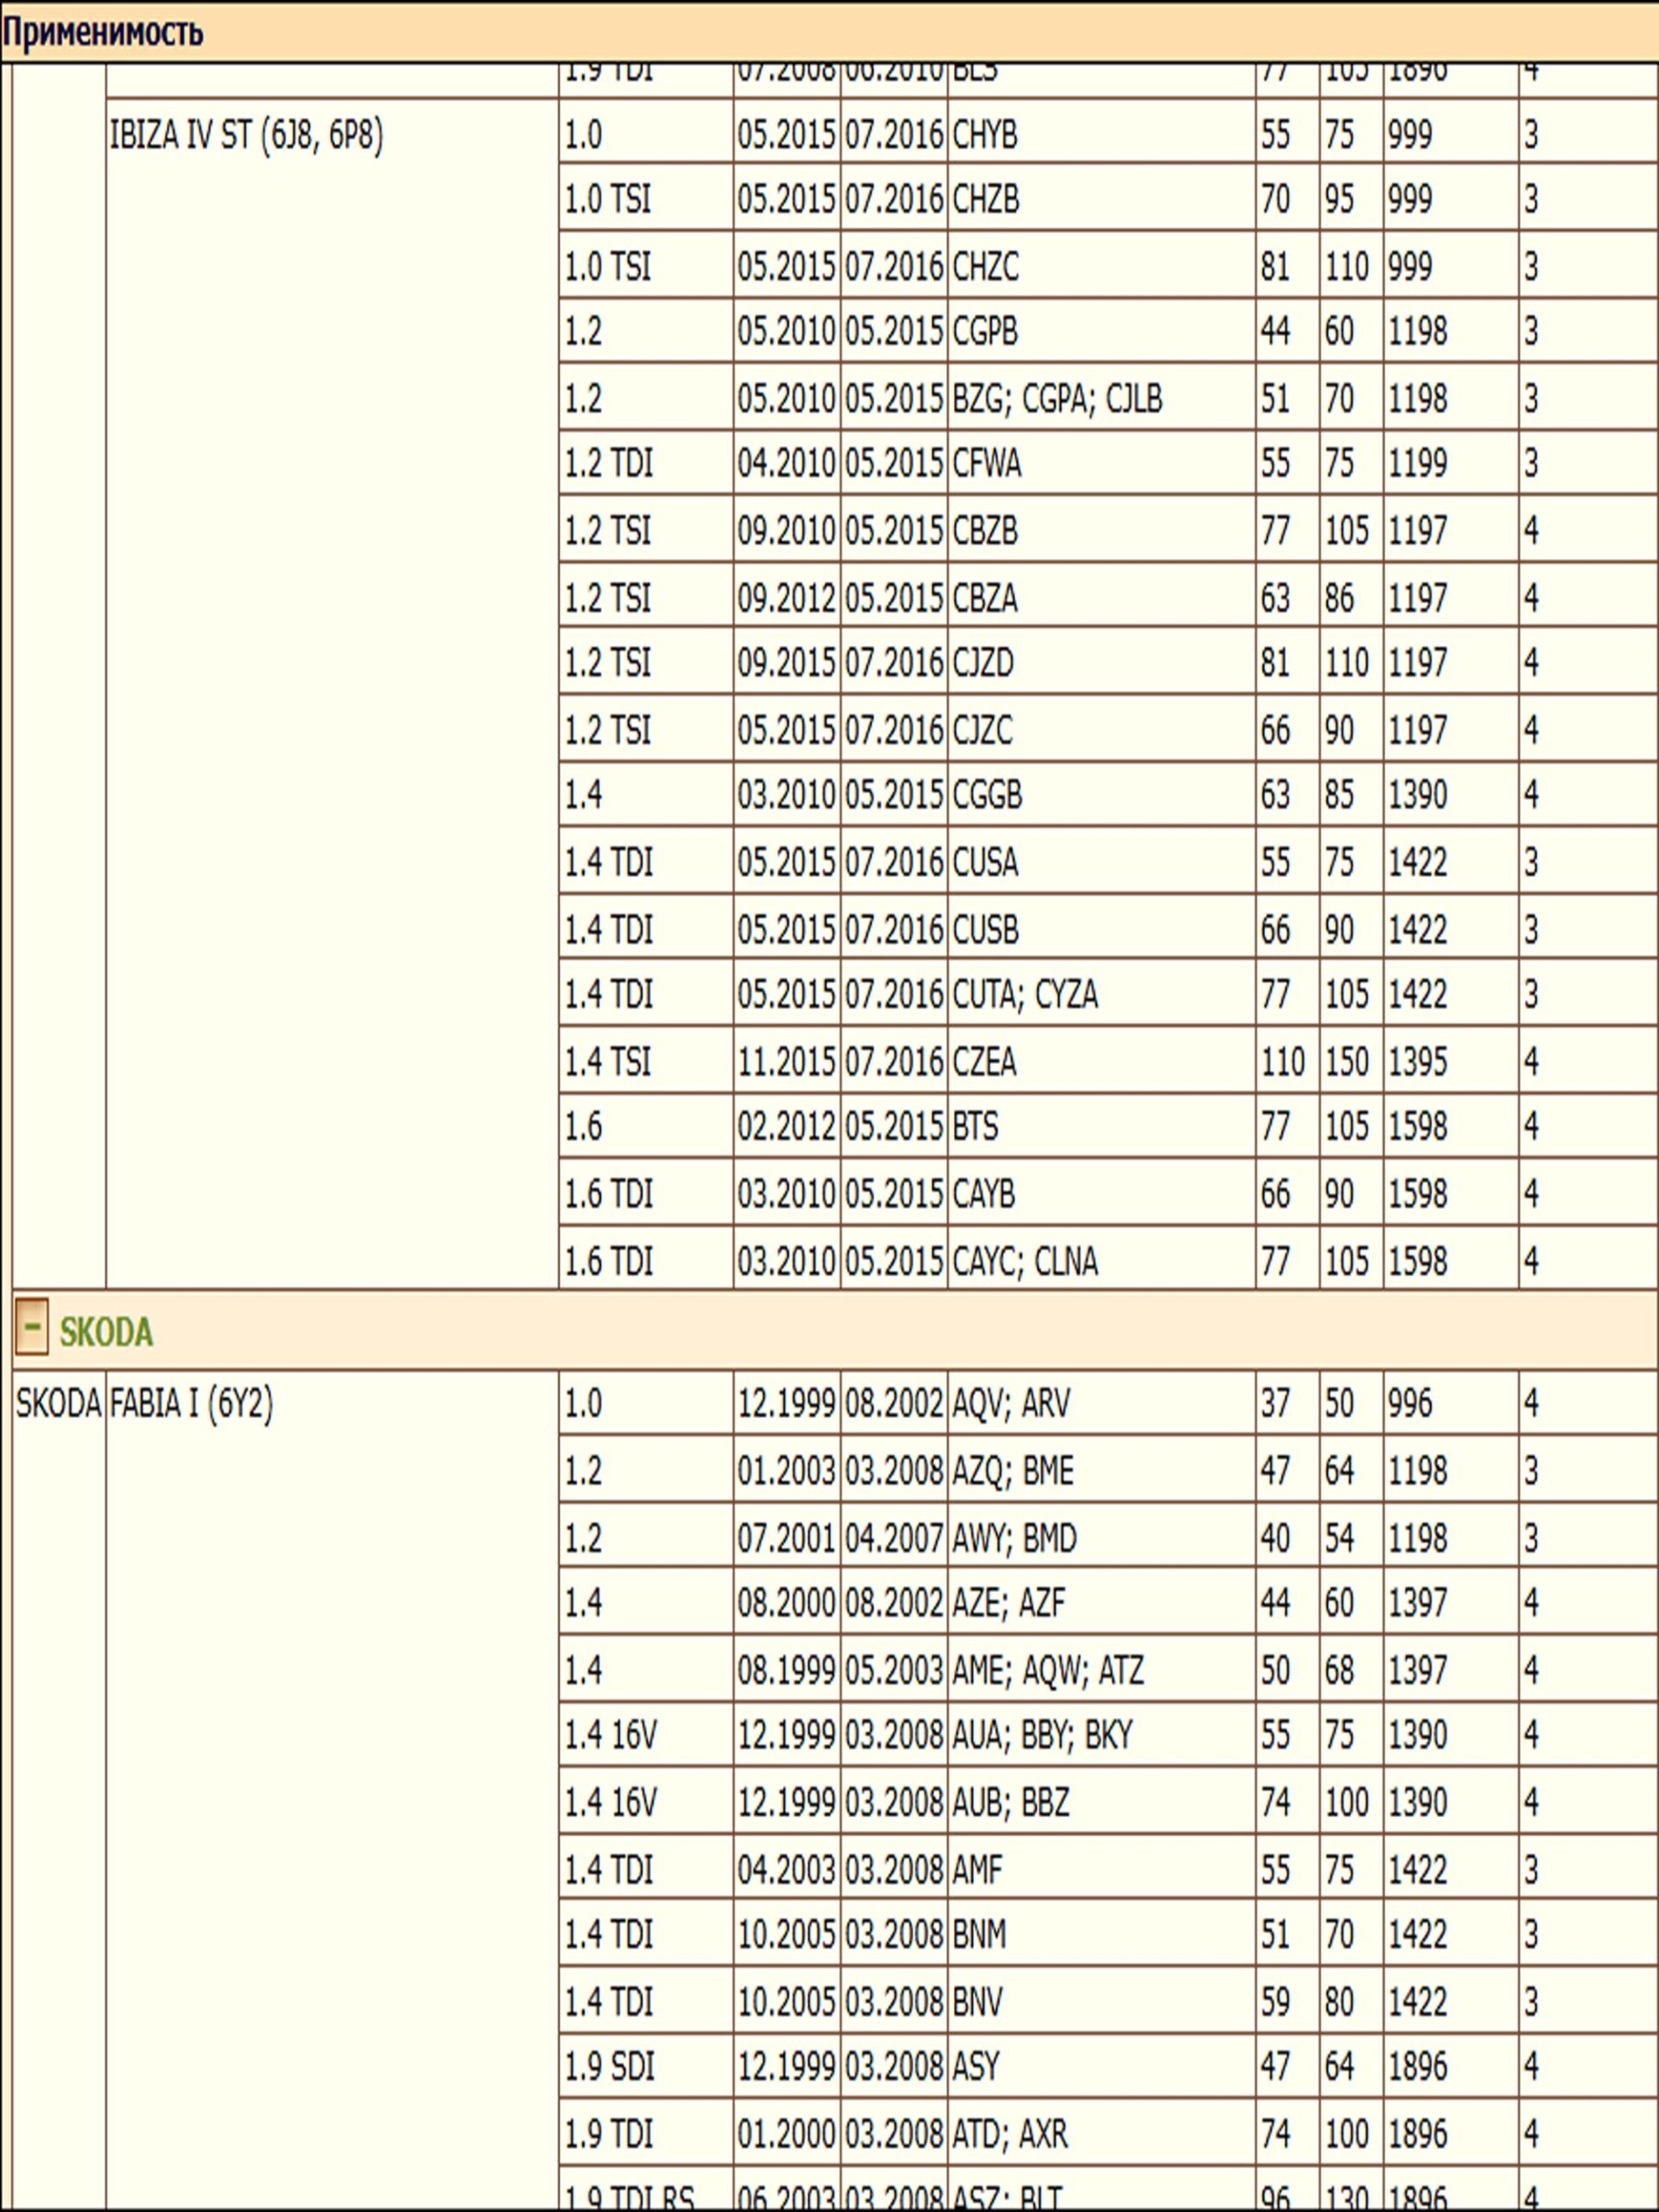The width and height of the screenshot is (1659, 2212).
Task: Click the CUTA; CYZA engine codes cell
Action: [1025, 994]
